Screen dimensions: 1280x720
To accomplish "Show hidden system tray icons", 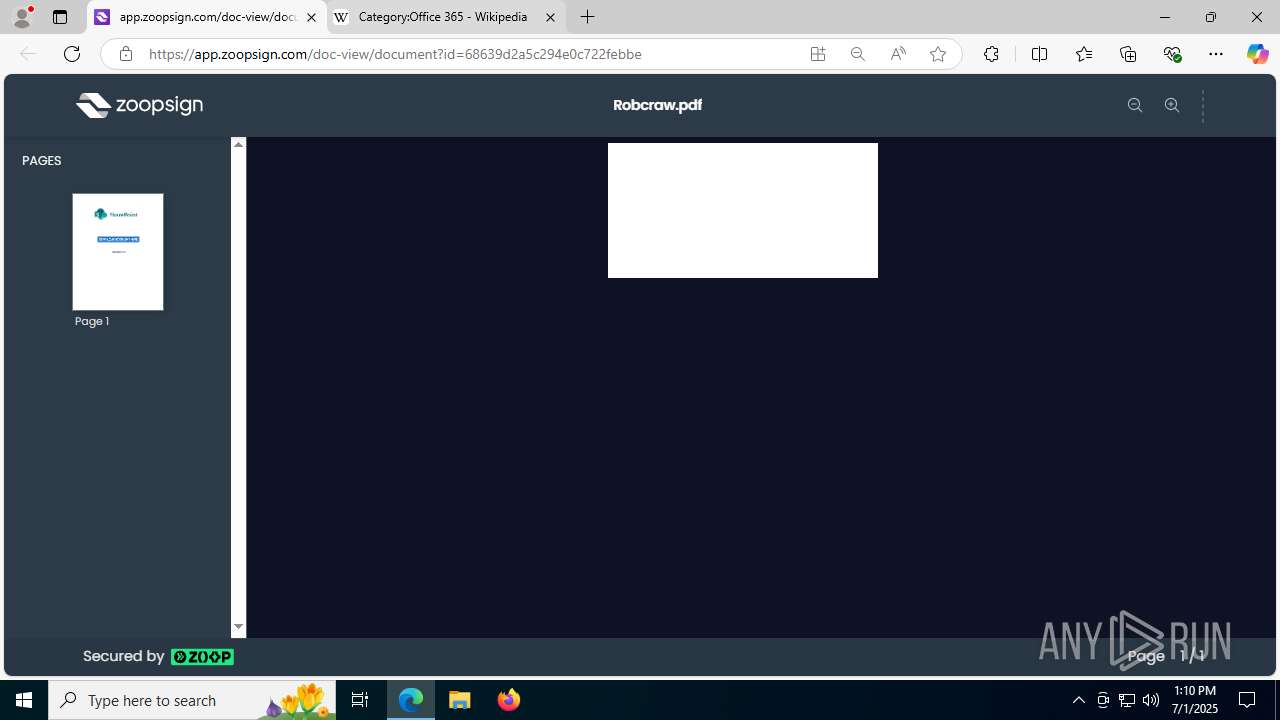I will (1079, 700).
